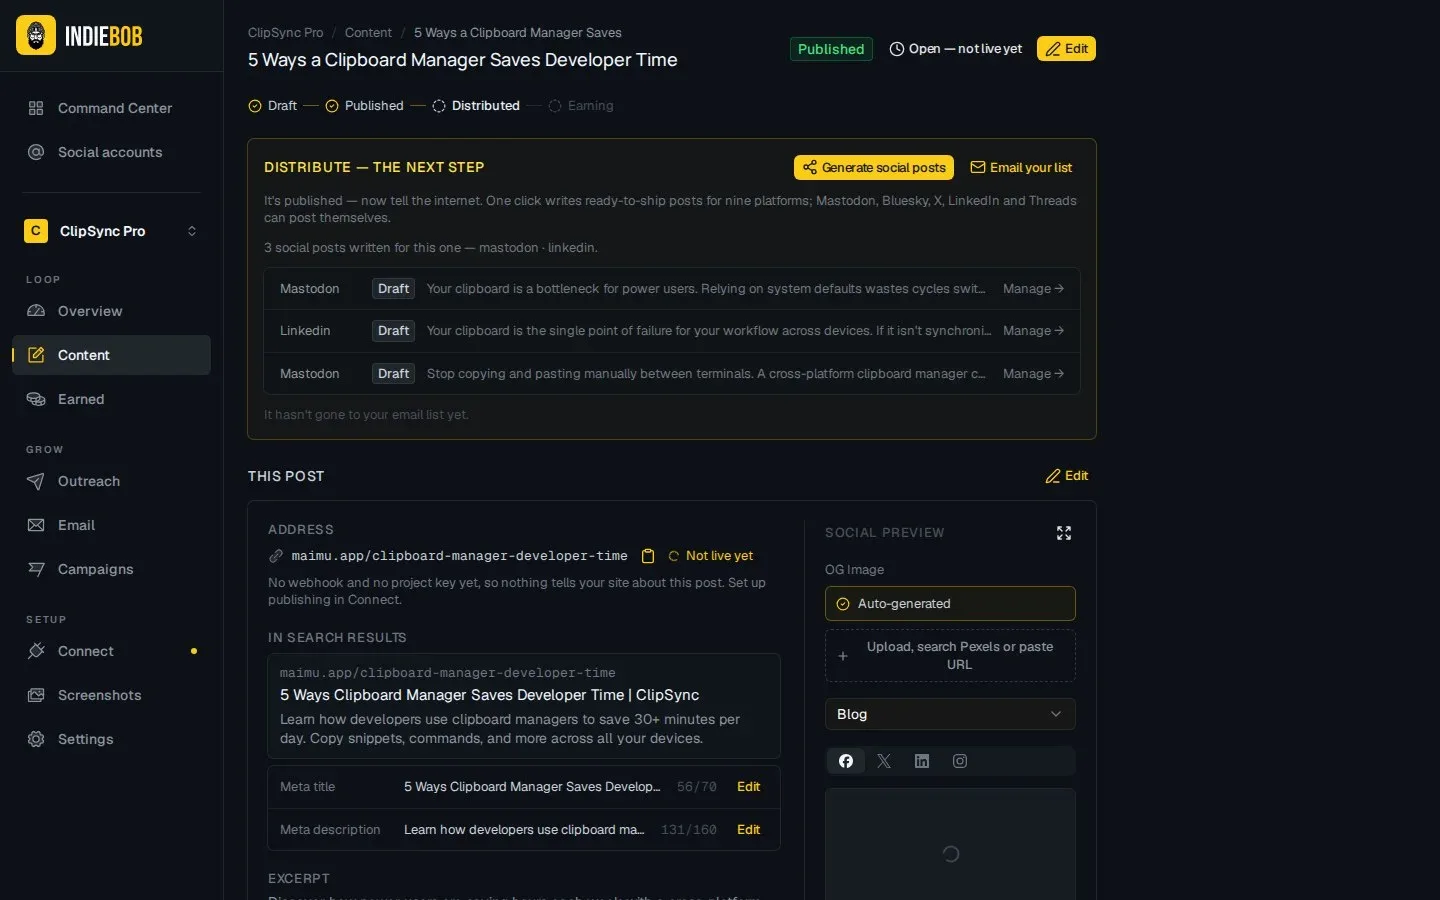
Task: Select Content in the sidebar
Action: click(111, 355)
